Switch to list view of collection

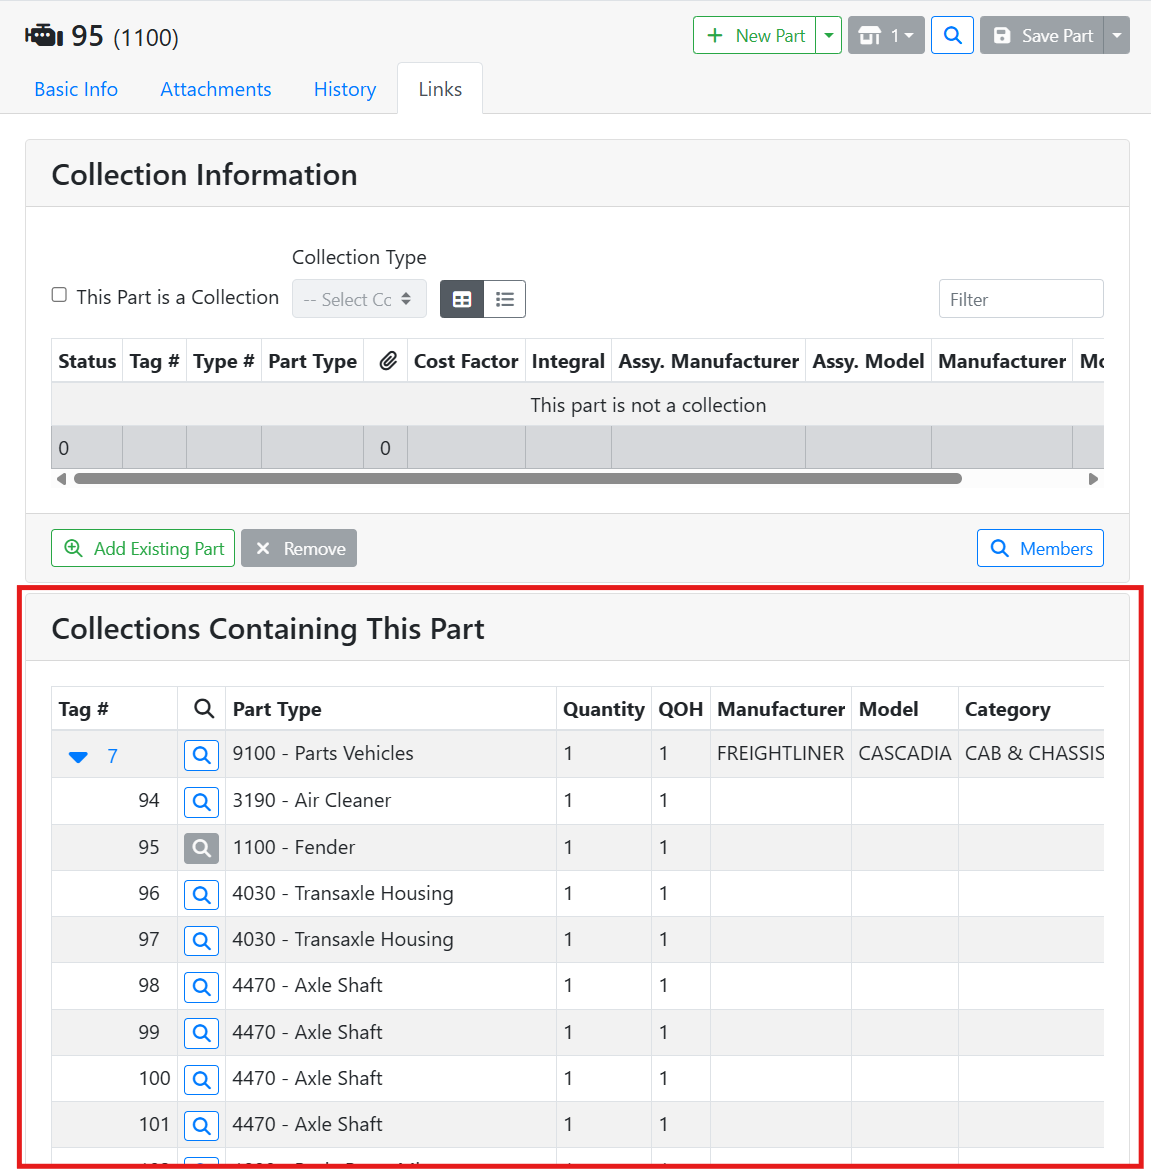pos(505,299)
